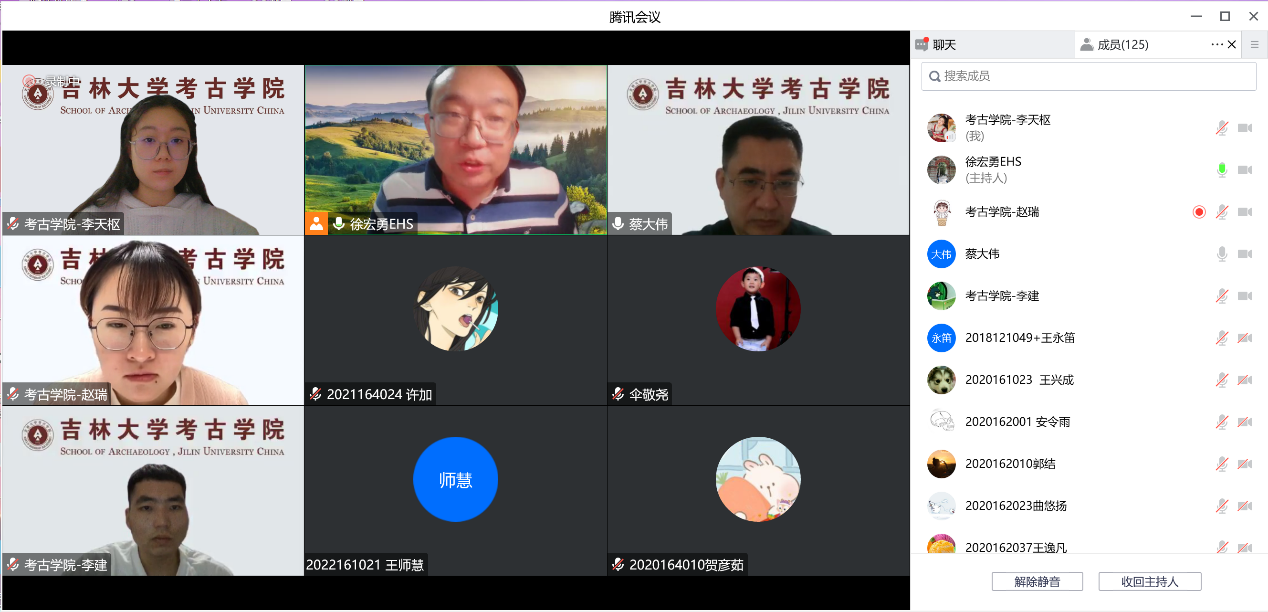
Task: Select member name 2020162001 安令雨
Action: click(1018, 422)
